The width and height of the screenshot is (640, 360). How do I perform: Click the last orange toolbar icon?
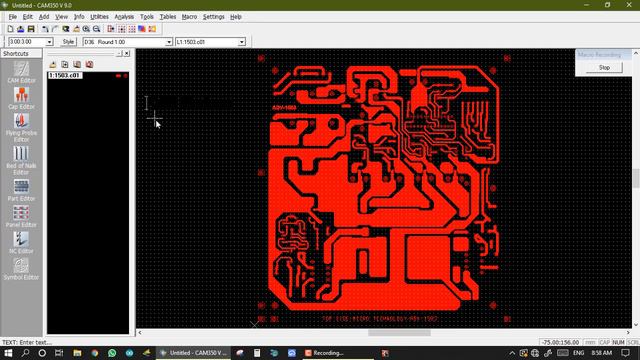coord(152,29)
